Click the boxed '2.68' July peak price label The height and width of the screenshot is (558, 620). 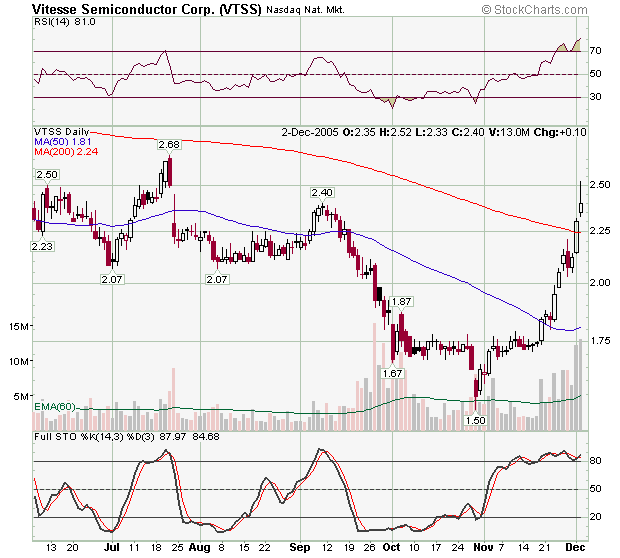click(169, 145)
